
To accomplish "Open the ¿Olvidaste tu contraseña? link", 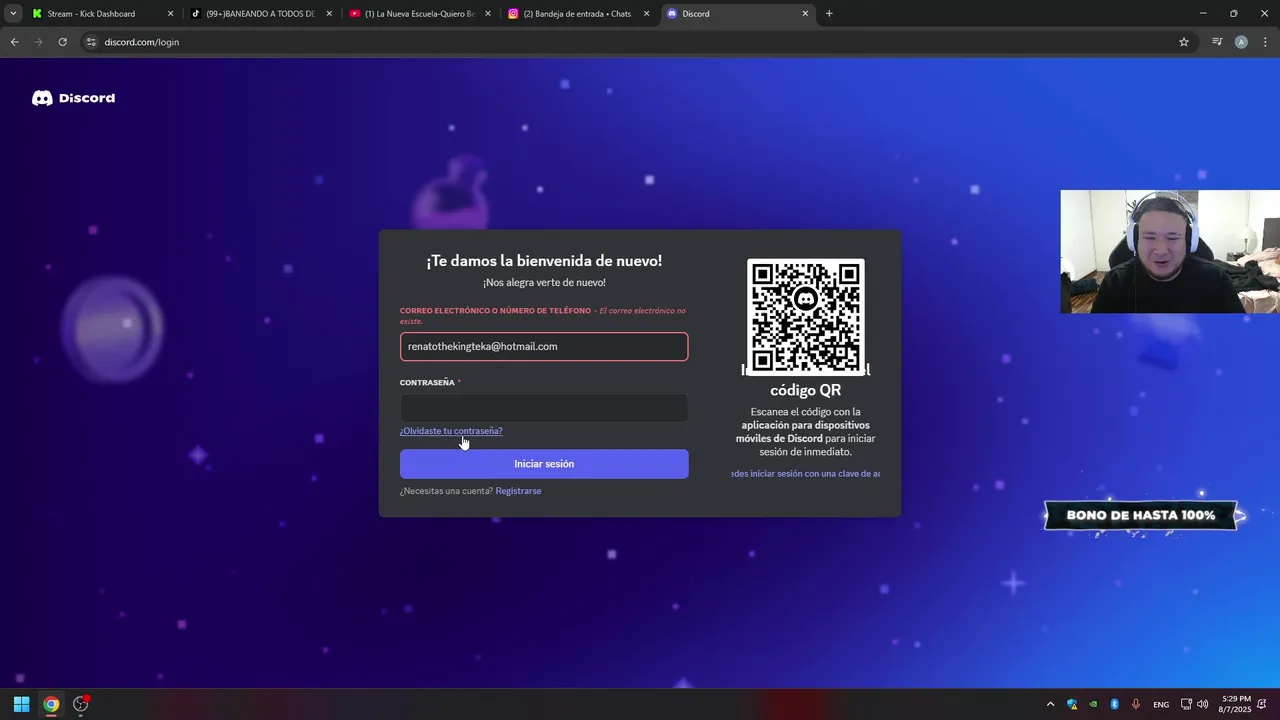I will pyautogui.click(x=451, y=431).
